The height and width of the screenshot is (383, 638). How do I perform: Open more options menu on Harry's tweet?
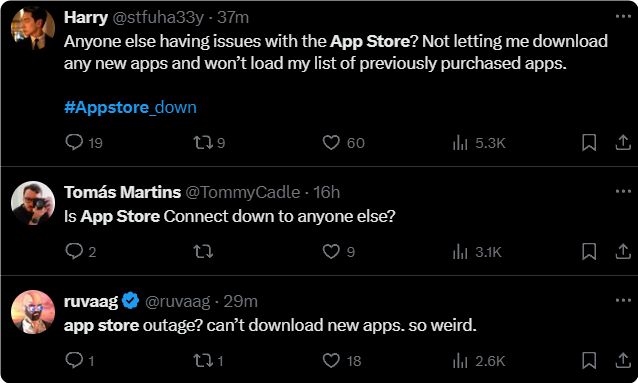[623, 16]
